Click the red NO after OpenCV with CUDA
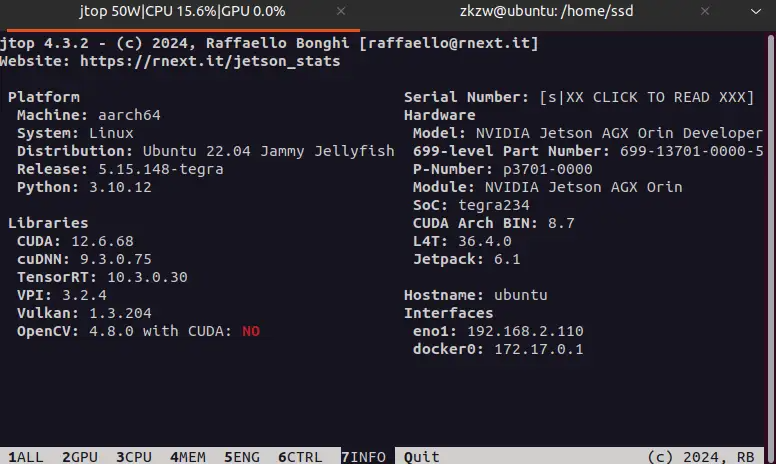Screen dimensions: 776x464 [x=251, y=331]
